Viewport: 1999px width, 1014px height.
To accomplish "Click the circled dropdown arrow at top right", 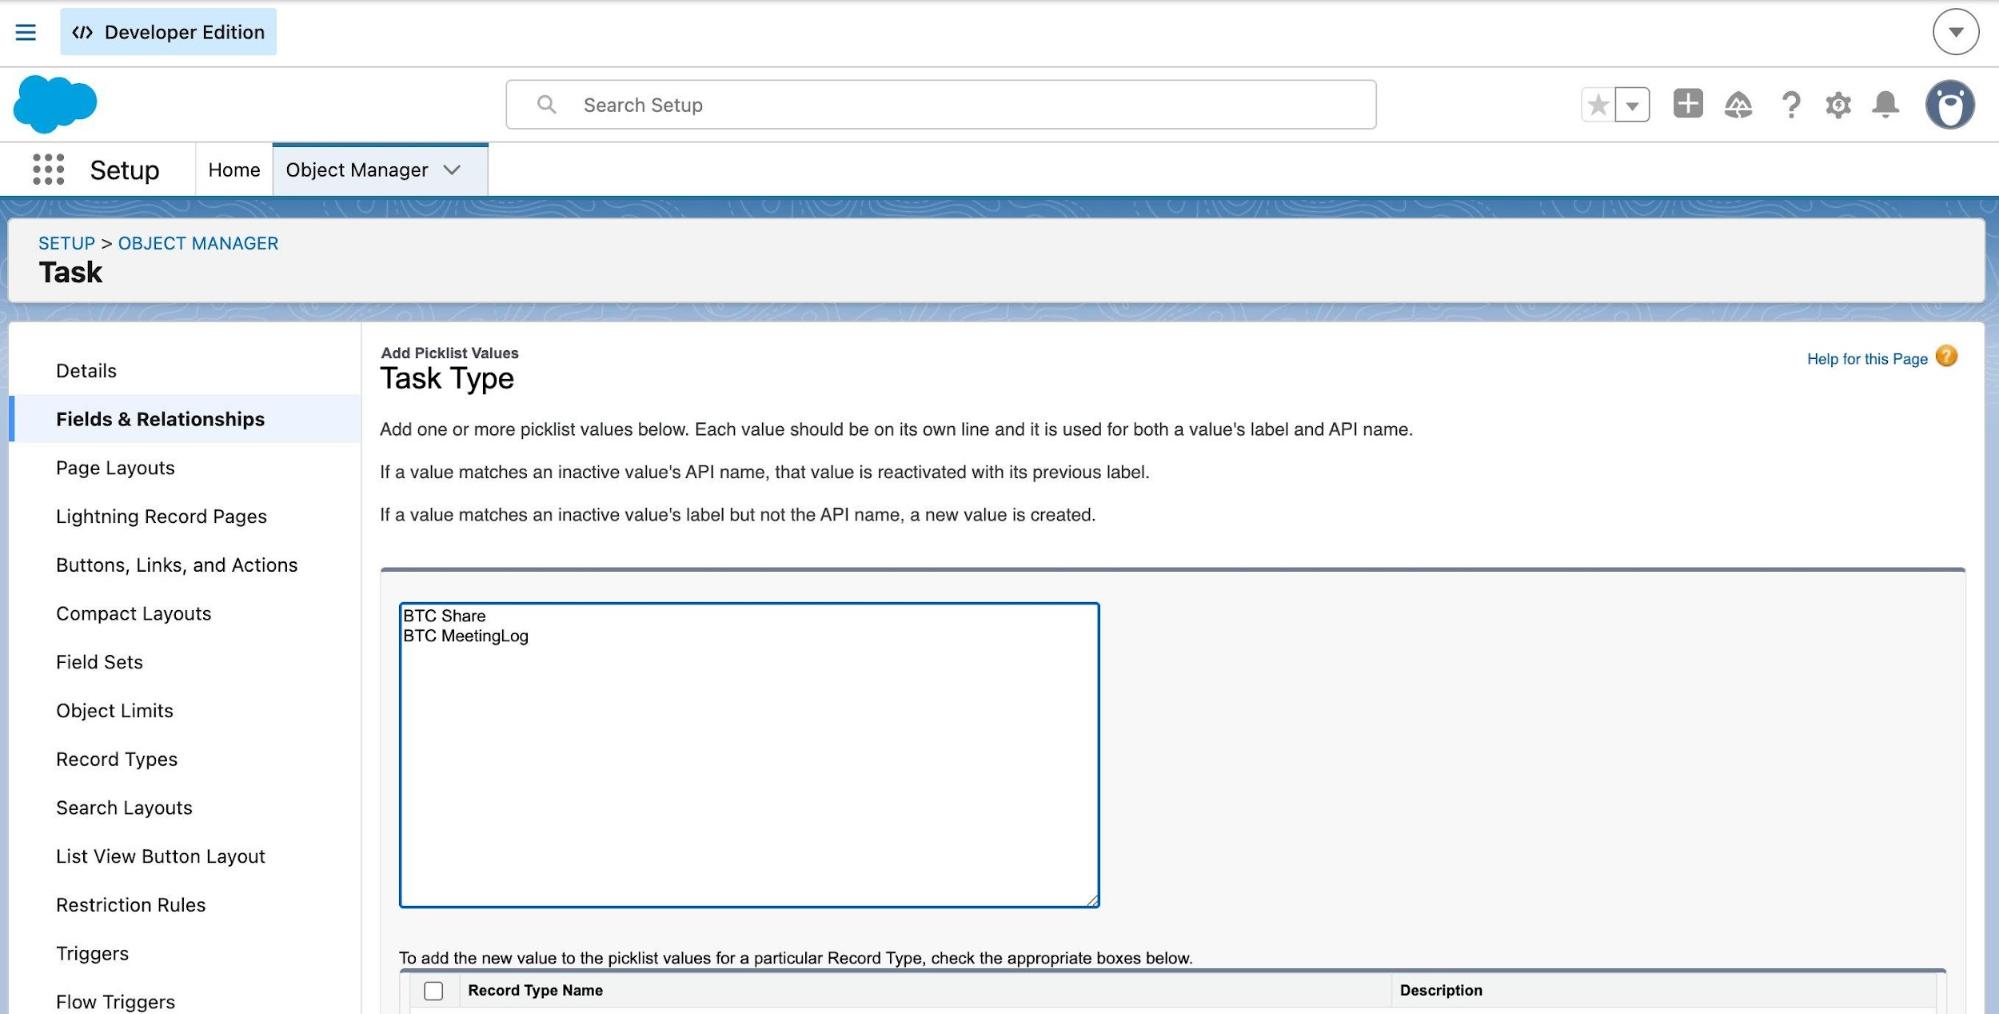I will (x=1956, y=32).
